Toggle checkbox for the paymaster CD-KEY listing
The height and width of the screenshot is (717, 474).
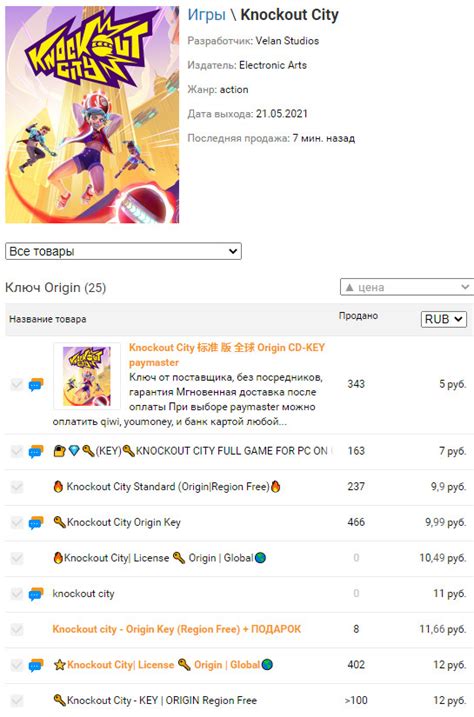(17, 384)
